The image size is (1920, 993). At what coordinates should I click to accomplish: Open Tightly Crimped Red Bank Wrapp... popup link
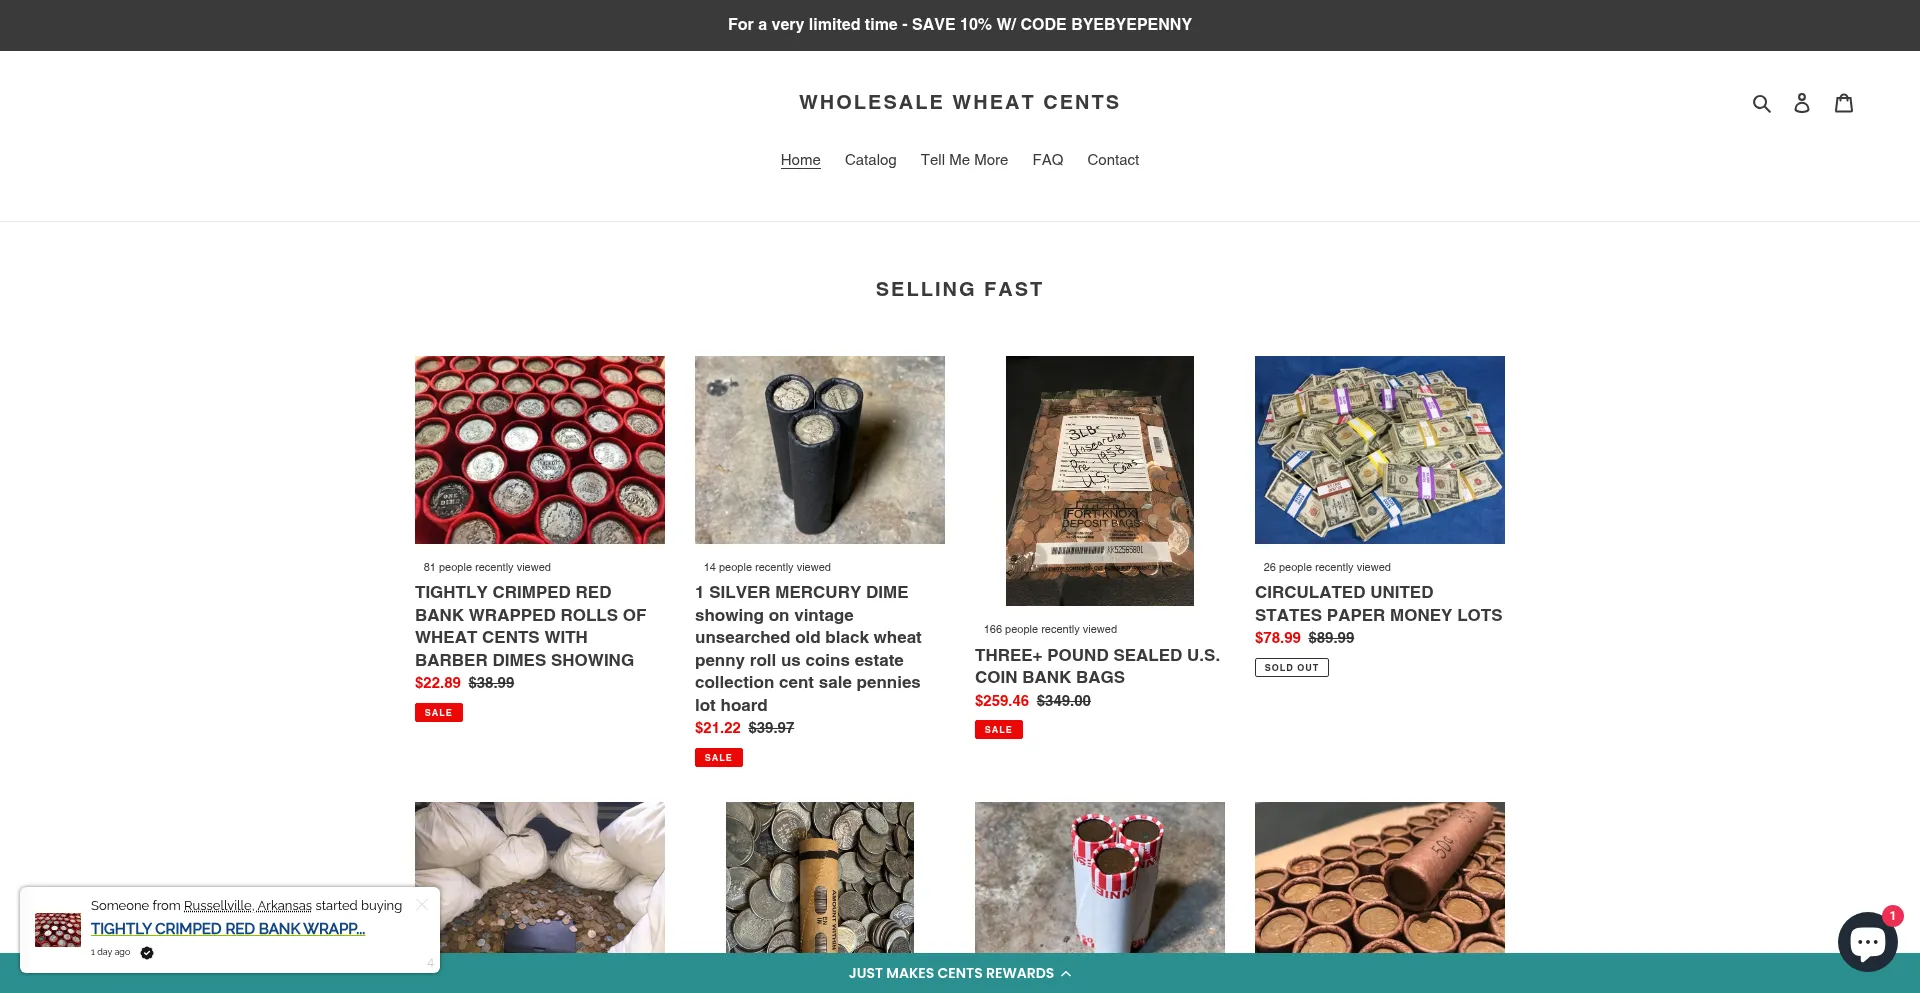(228, 929)
